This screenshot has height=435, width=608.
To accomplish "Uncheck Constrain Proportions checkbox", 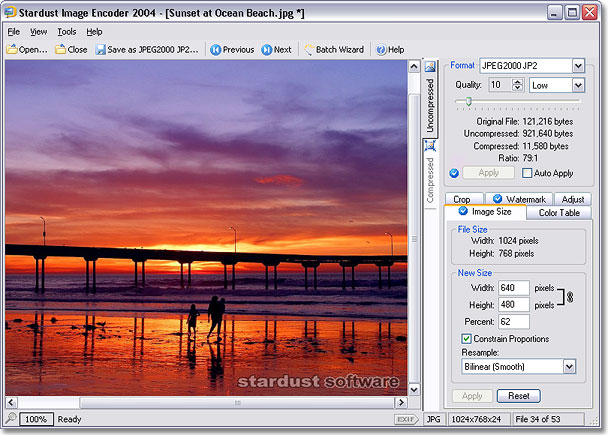I will point(466,338).
